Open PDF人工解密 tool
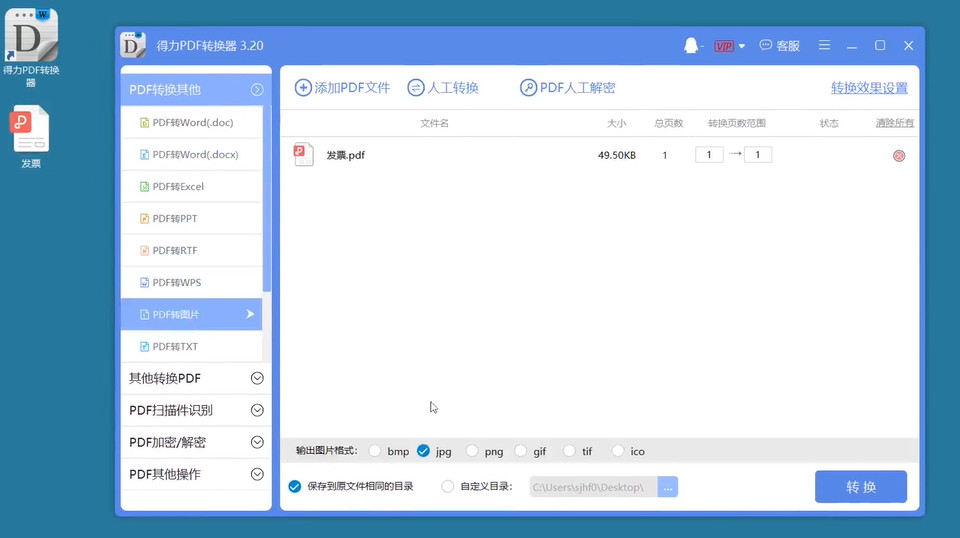Viewport: 960px width, 538px height. (x=567, y=88)
